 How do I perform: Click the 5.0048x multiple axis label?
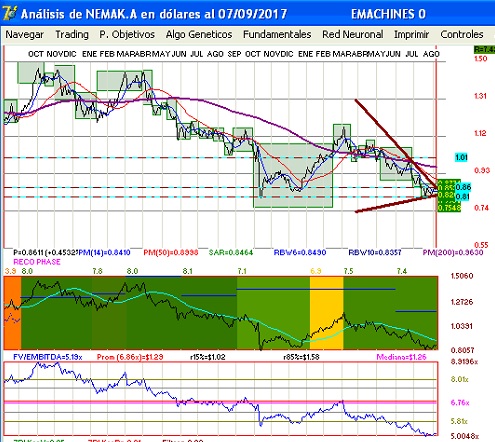coord(465,436)
